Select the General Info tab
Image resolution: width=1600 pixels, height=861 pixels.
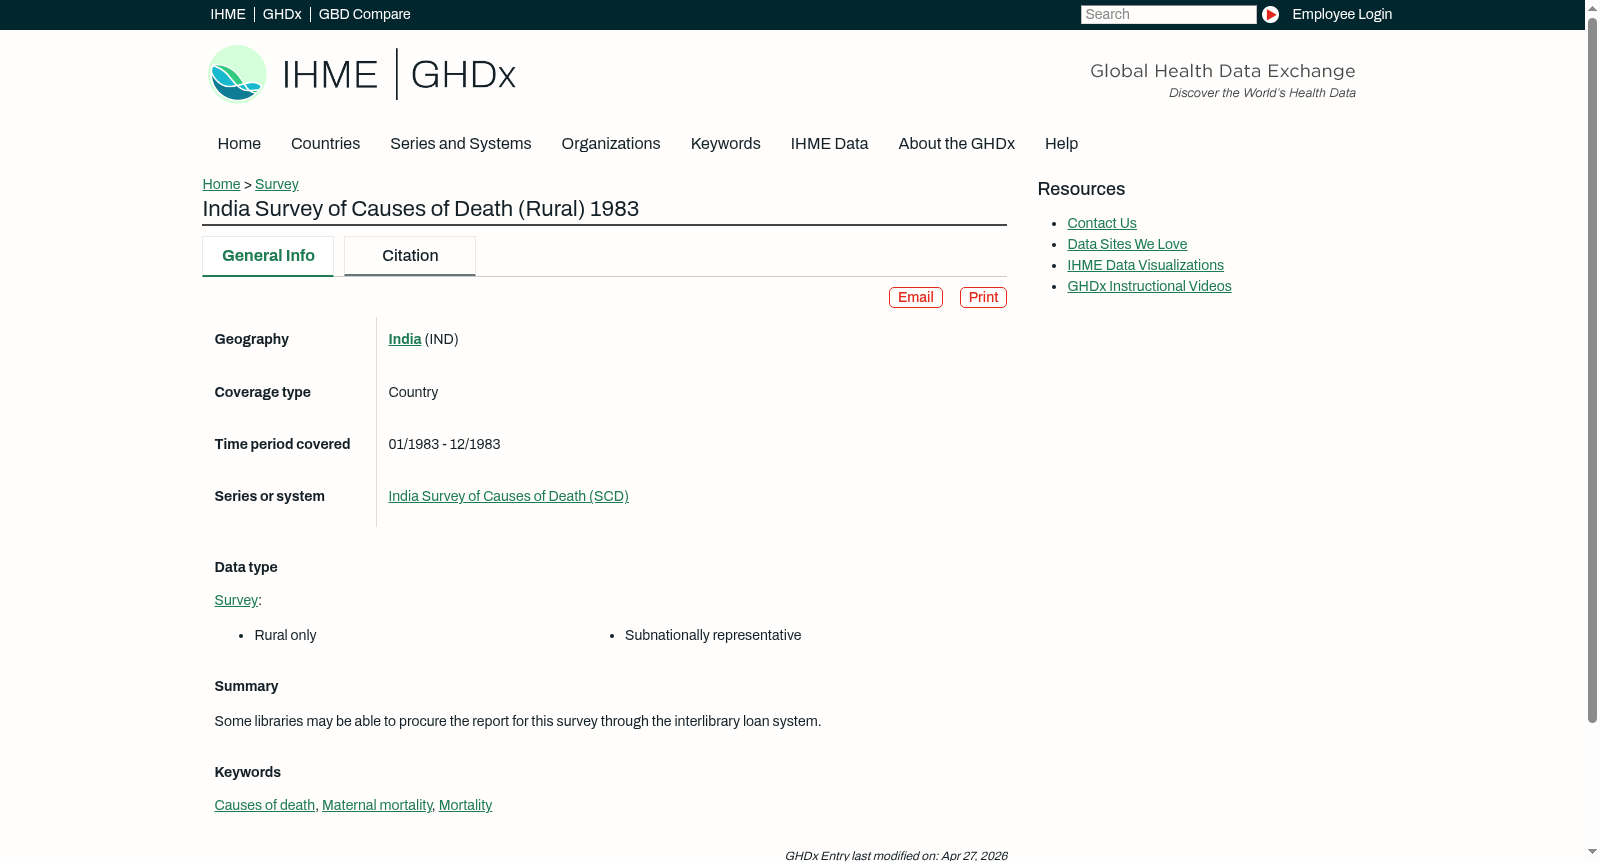tap(268, 256)
